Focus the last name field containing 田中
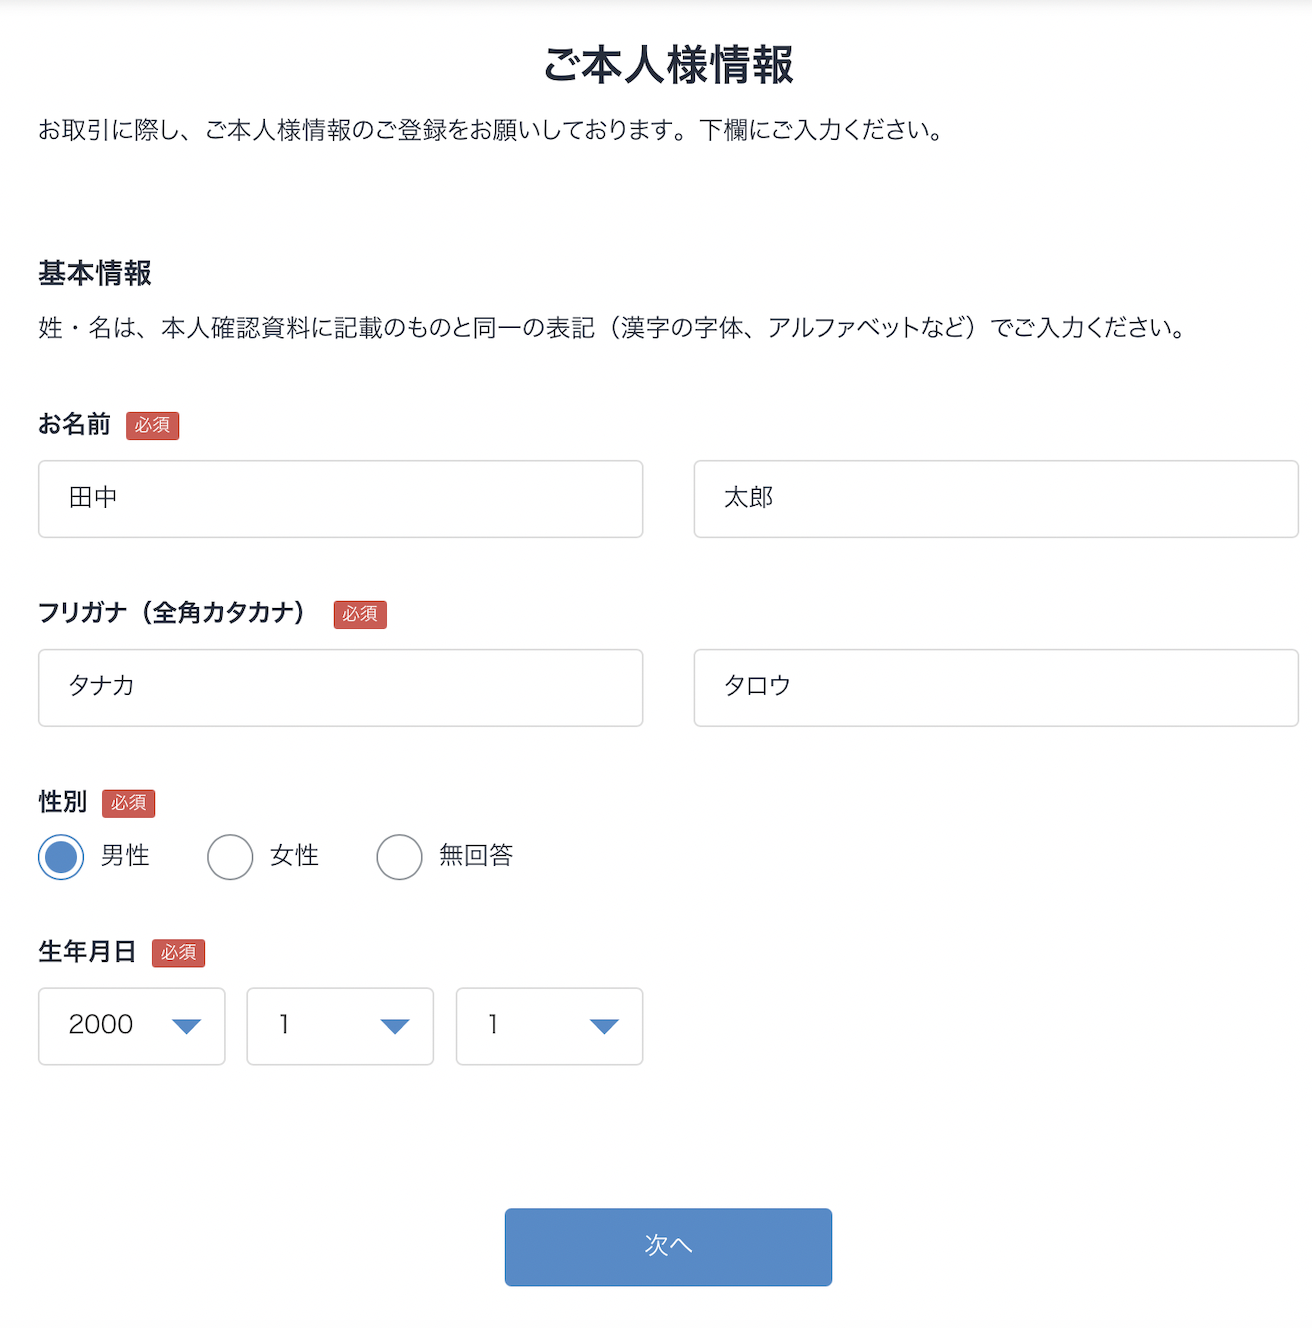Viewport: 1312px width, 1328px height. [x=340, y=499]
